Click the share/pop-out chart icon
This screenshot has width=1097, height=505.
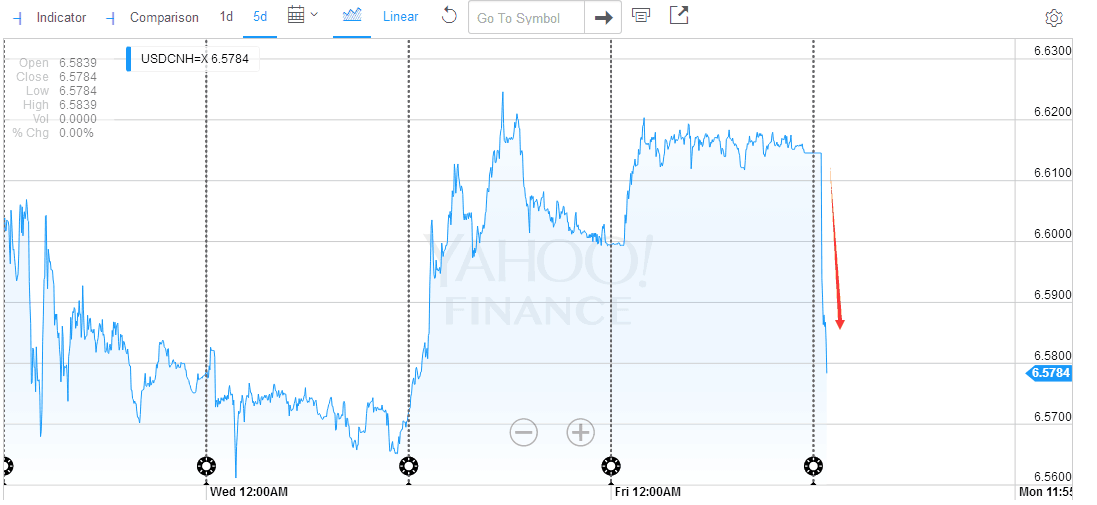678,16
